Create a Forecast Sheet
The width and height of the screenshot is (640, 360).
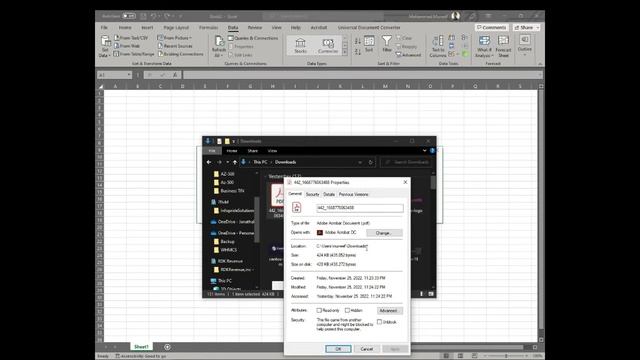tap(503, 46)
